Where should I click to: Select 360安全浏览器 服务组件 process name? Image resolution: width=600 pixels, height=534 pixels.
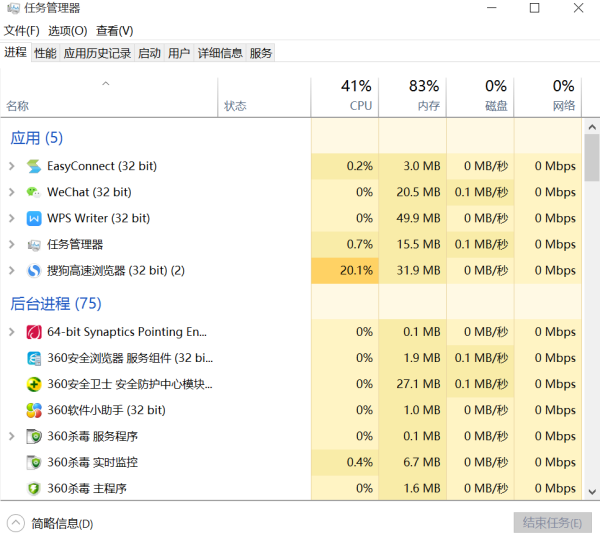130,358
